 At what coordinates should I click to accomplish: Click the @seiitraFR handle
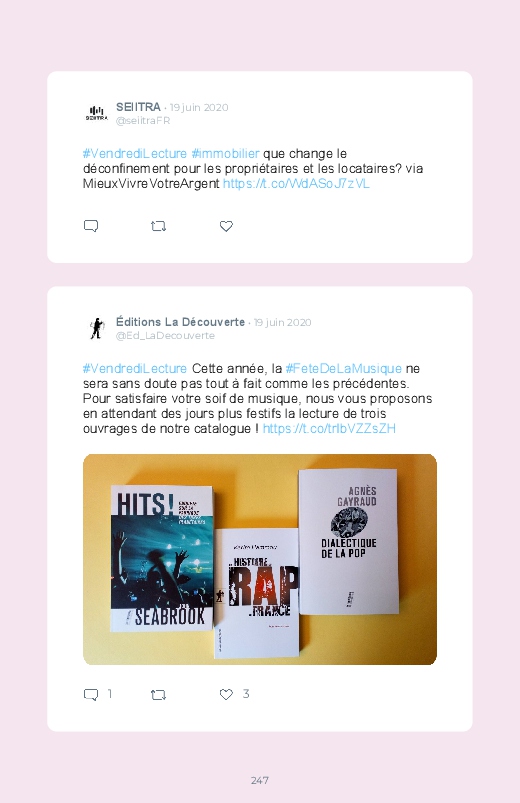click(x=143, y=121)
